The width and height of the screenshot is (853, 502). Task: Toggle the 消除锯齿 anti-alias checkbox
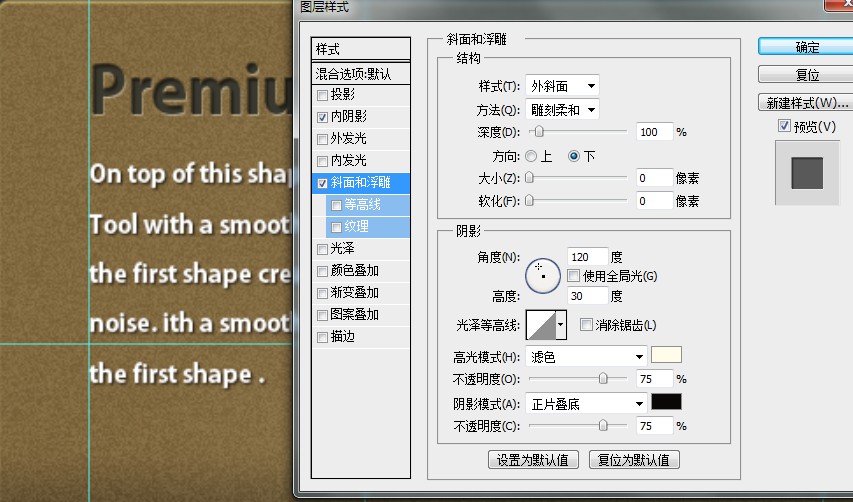coord(586,325)
